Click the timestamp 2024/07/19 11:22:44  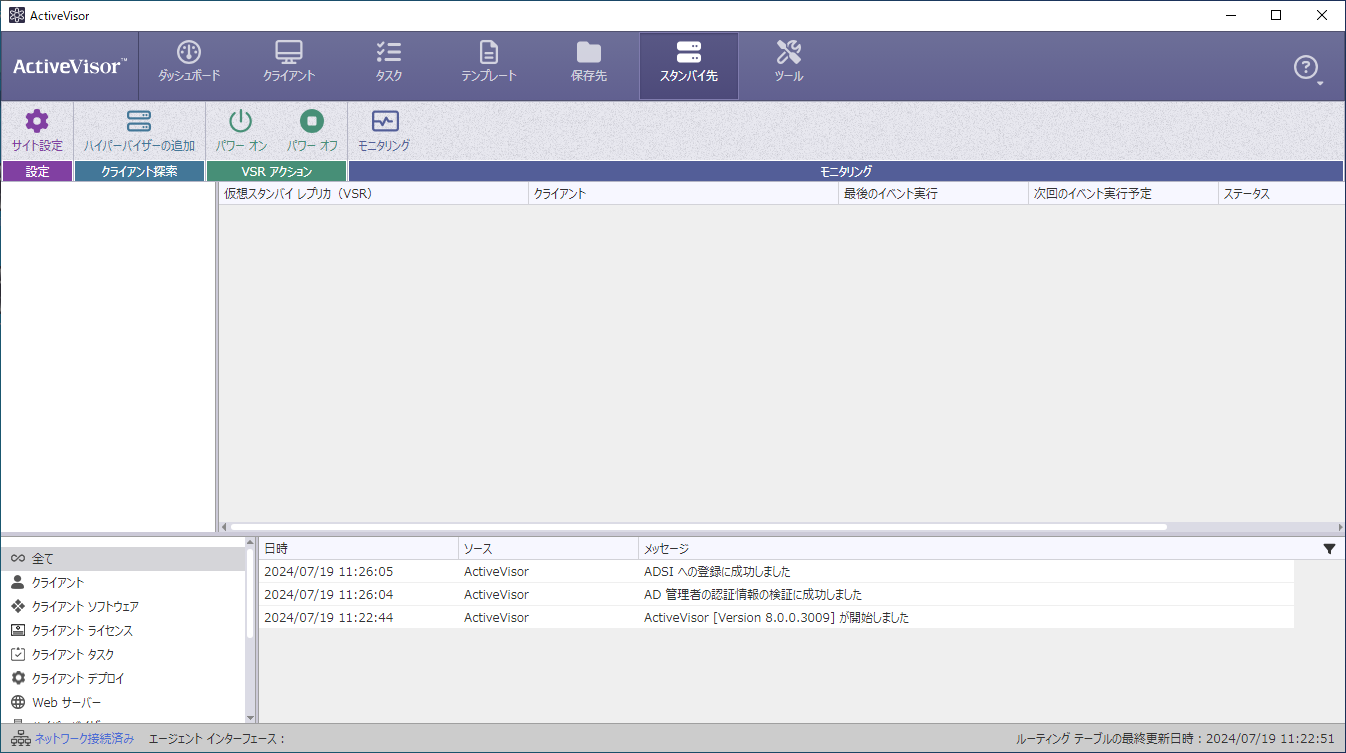point(328,618)
